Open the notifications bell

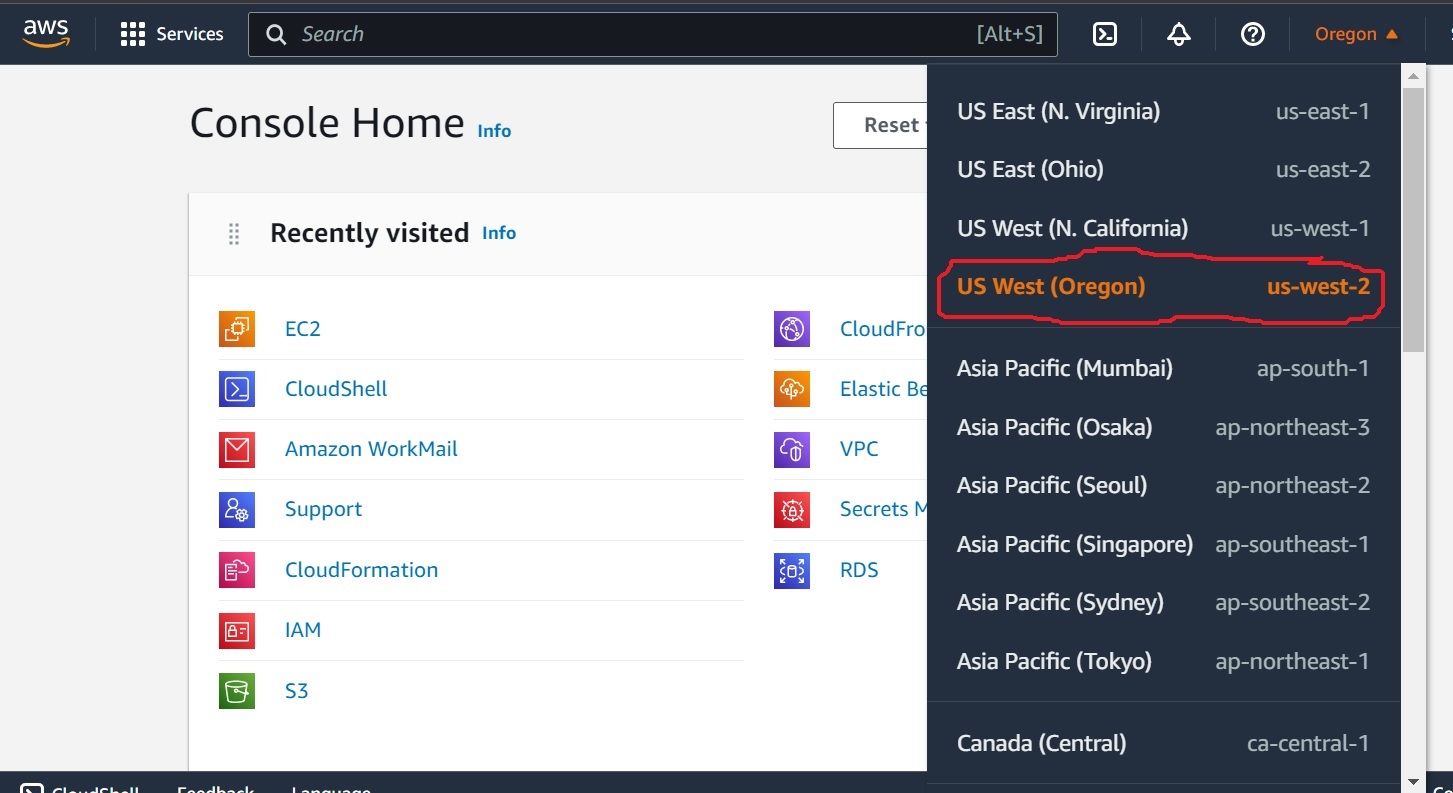pyautogui.click(x=1179, y=34)
